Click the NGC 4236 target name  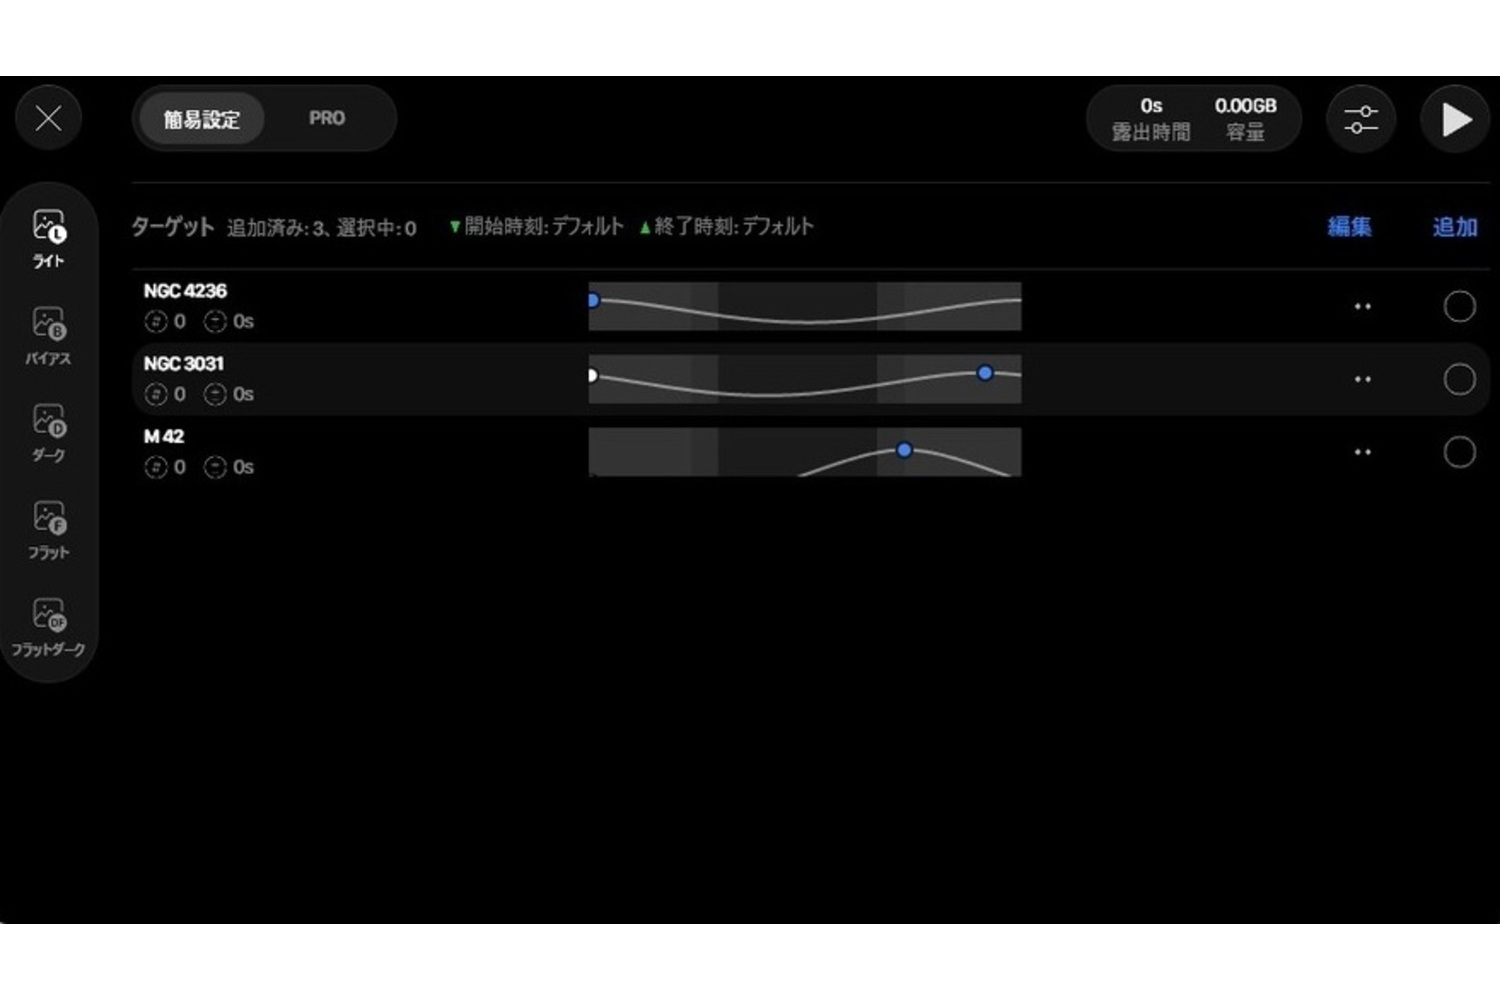click(185, 291)
